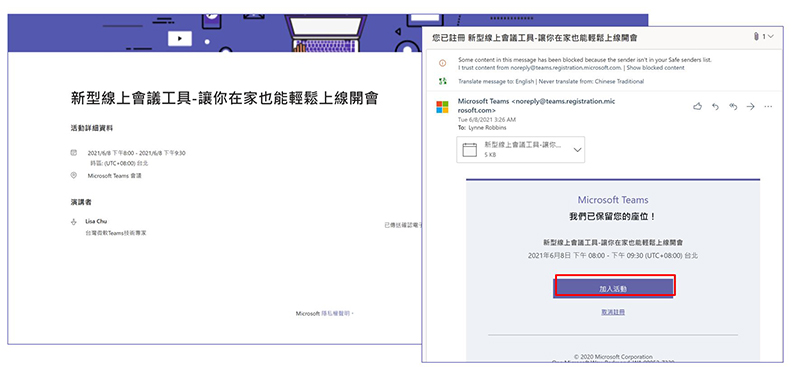Click the 活動詳細資料 heading

click(x=91, y=128)
